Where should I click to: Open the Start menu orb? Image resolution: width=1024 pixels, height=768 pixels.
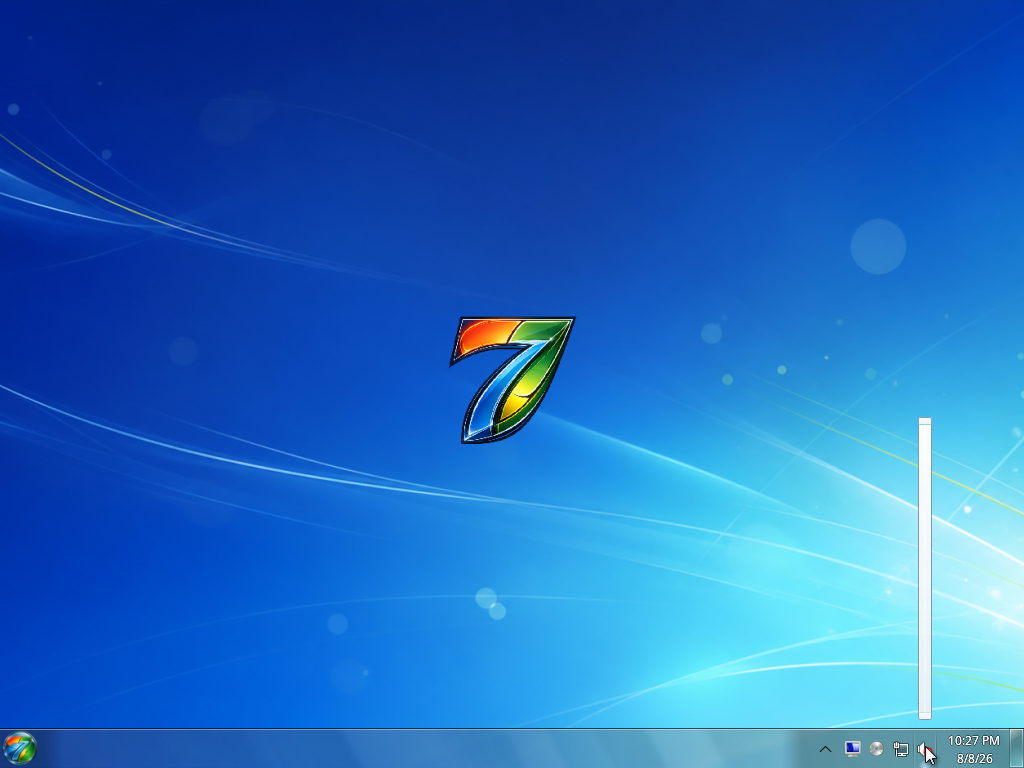pyautogui.click(x=20, y=748)
